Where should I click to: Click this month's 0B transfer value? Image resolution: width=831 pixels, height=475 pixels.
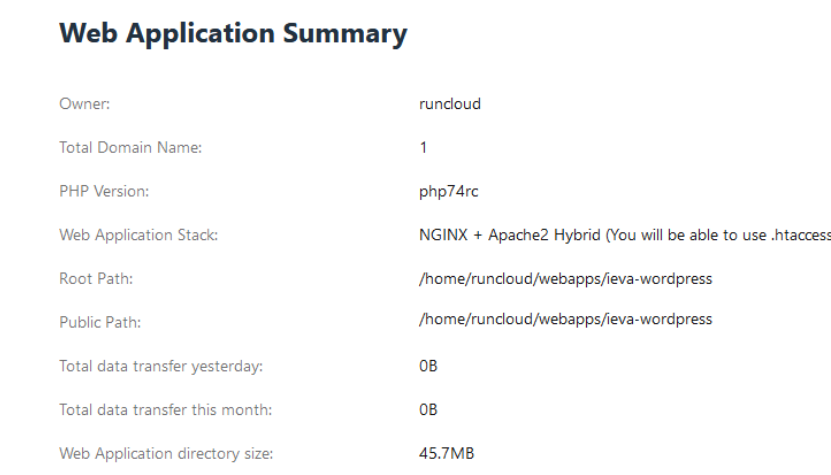point(428,410)
